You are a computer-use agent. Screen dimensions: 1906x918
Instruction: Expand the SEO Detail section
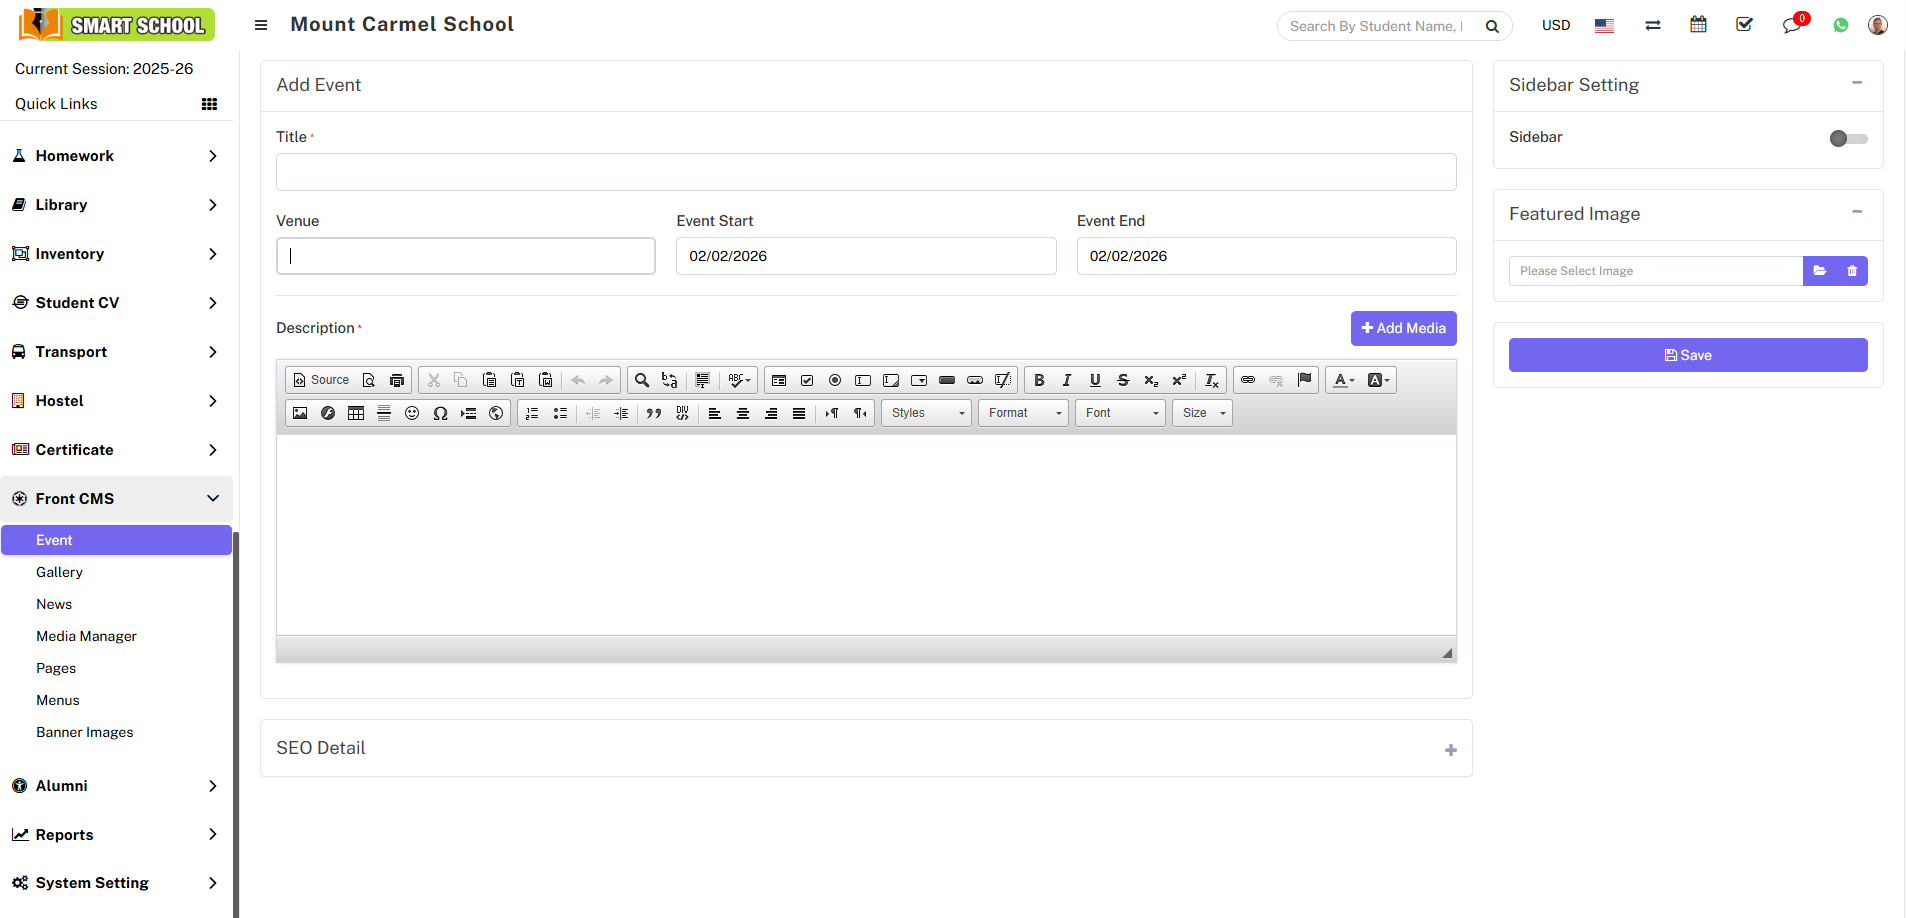point(1450,750)
